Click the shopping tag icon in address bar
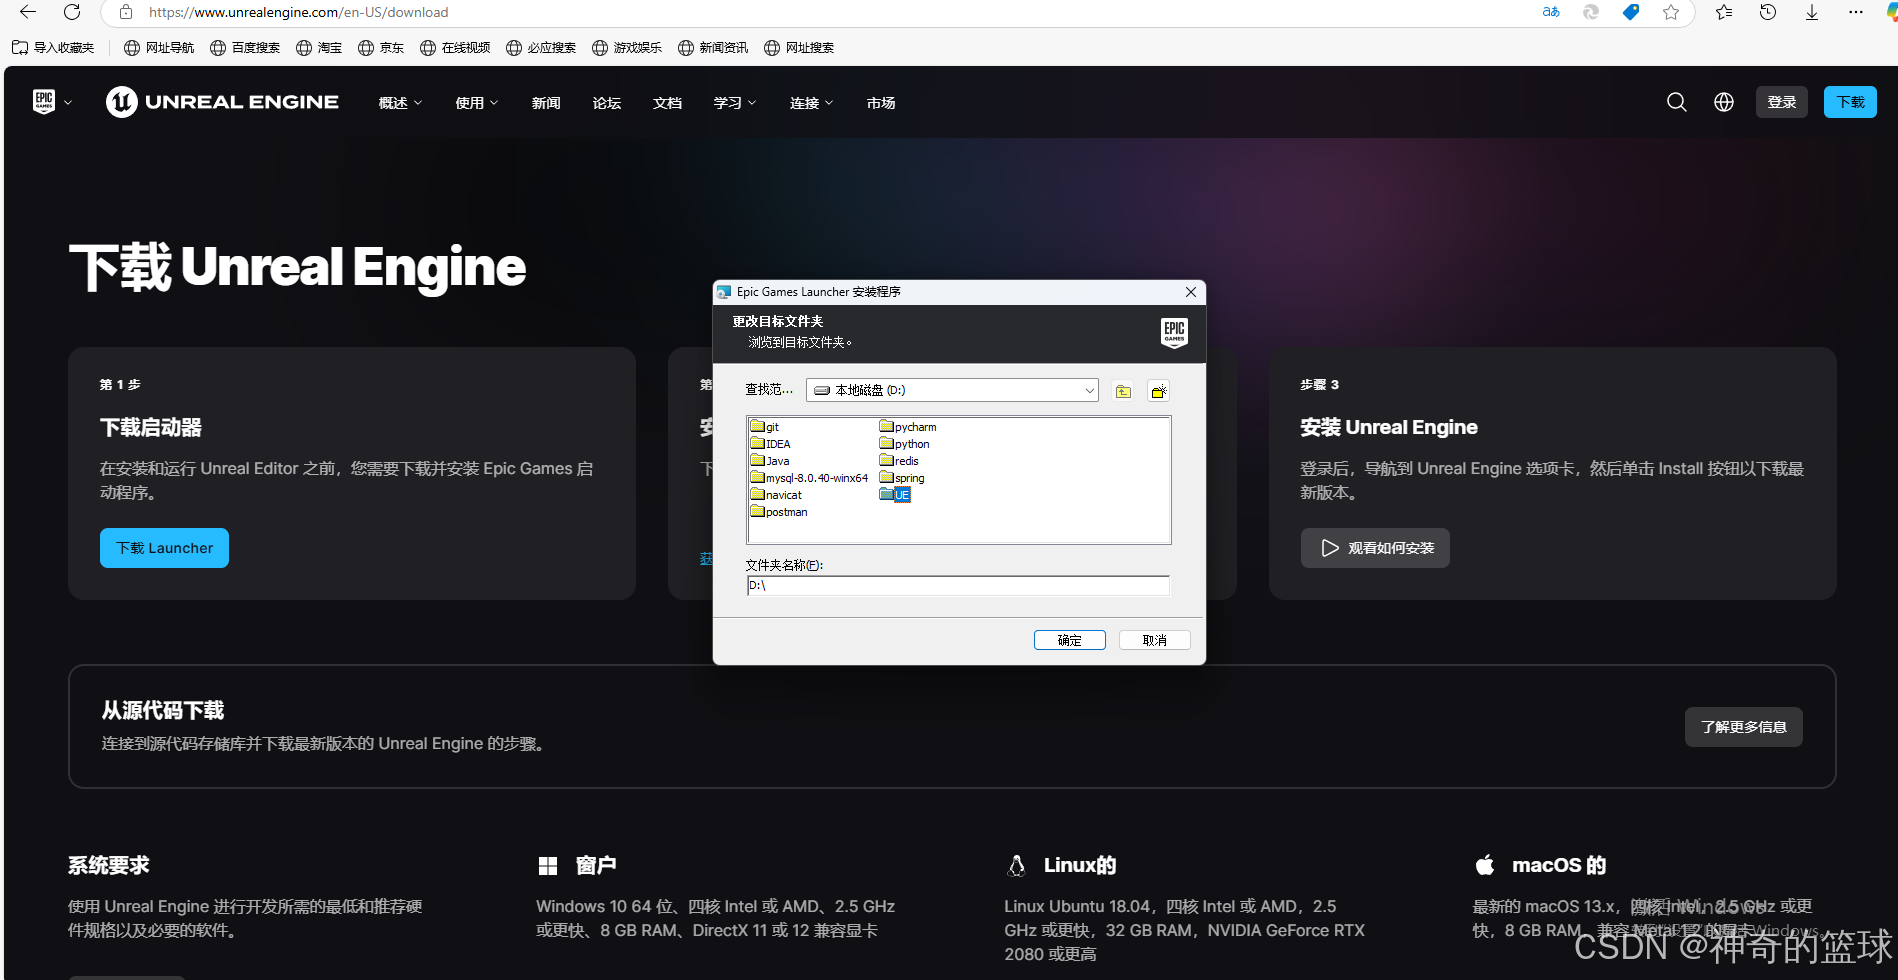This screenshot has width=1898, height=980. pos(1631,12)
